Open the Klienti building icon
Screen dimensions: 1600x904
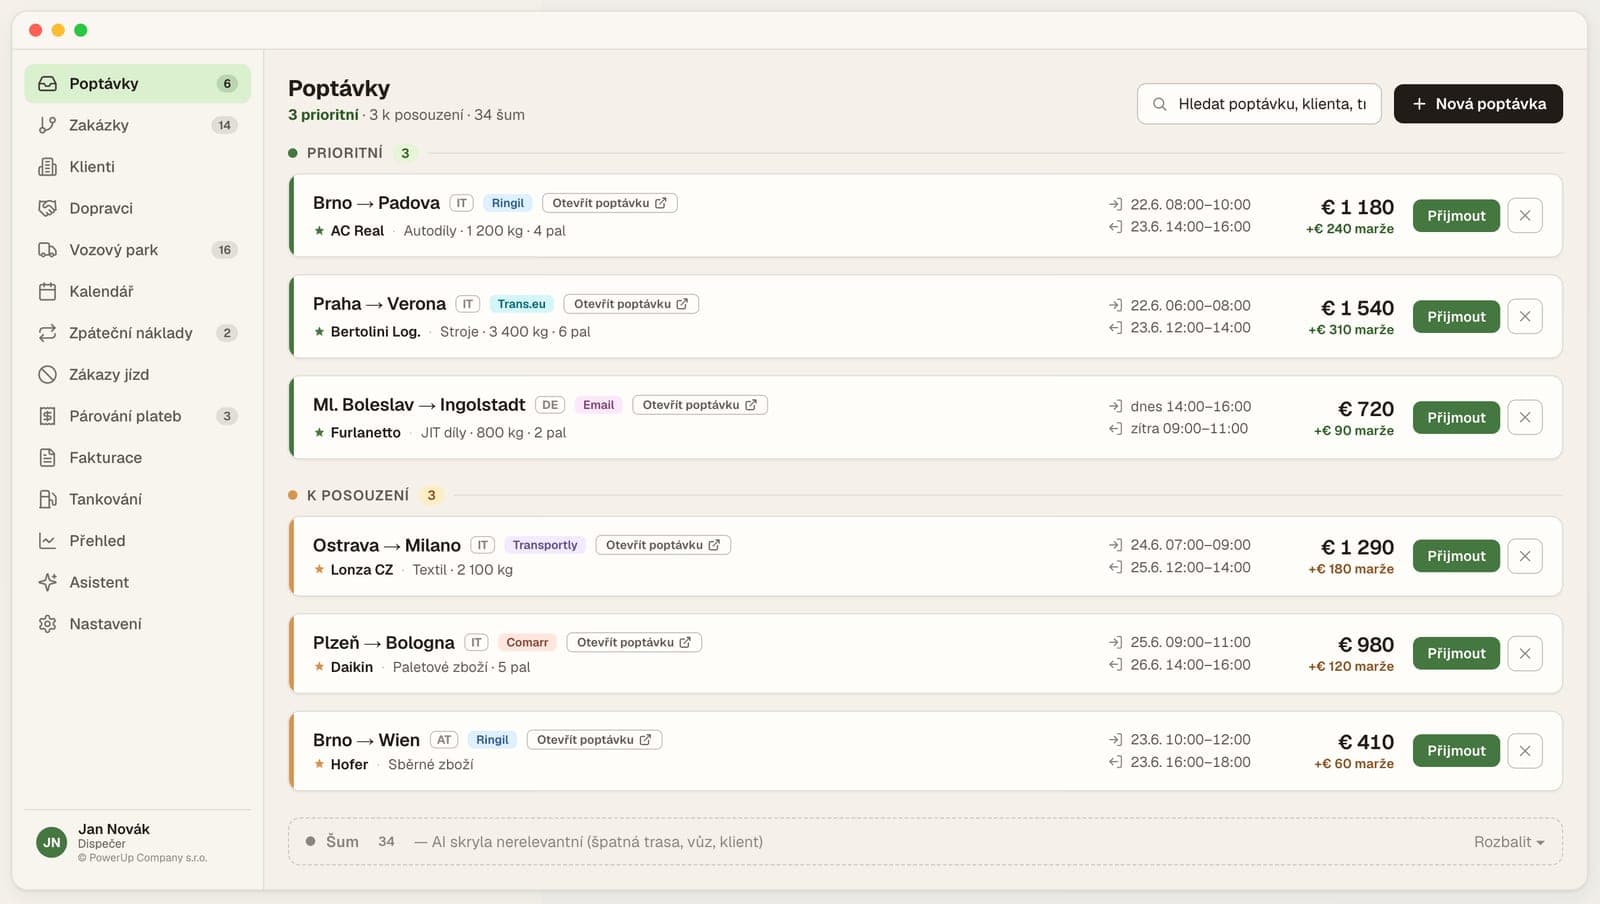point(47,167)
